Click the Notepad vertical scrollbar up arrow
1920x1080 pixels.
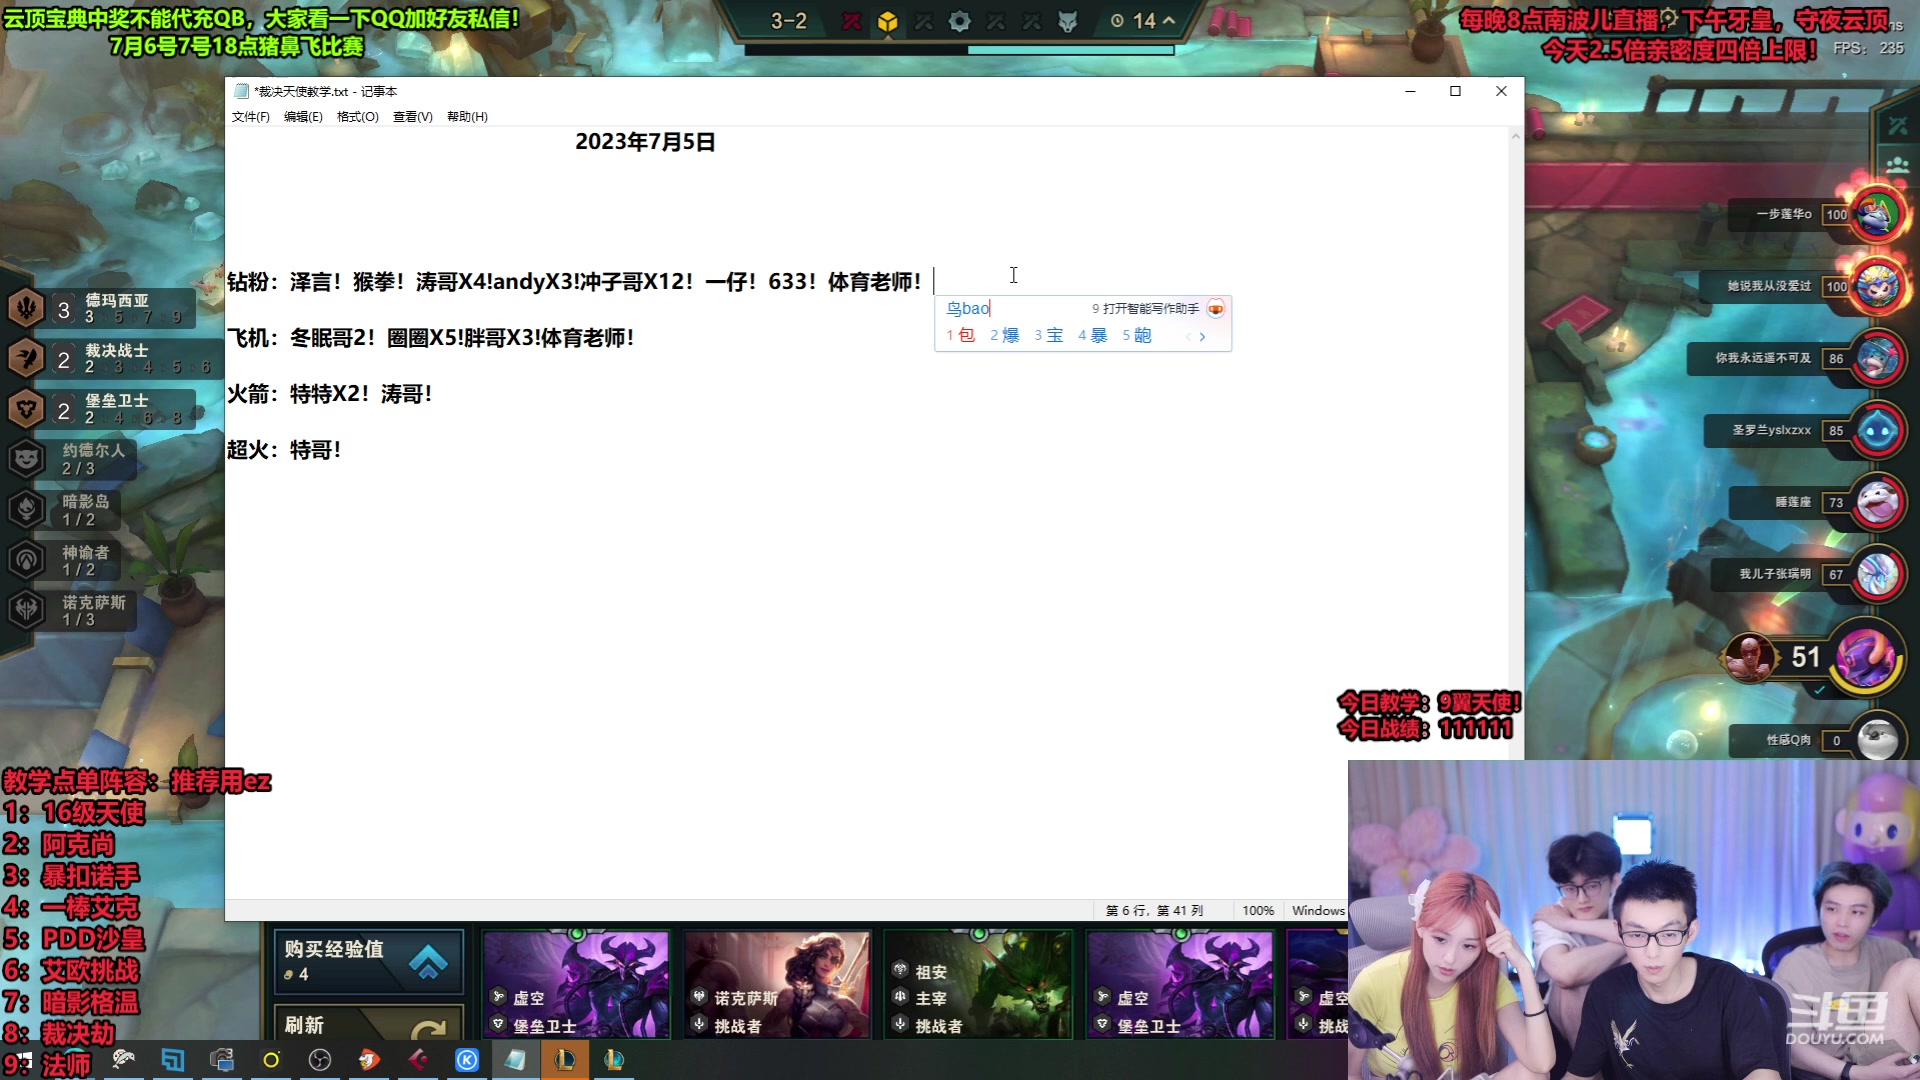point(1516,136)
